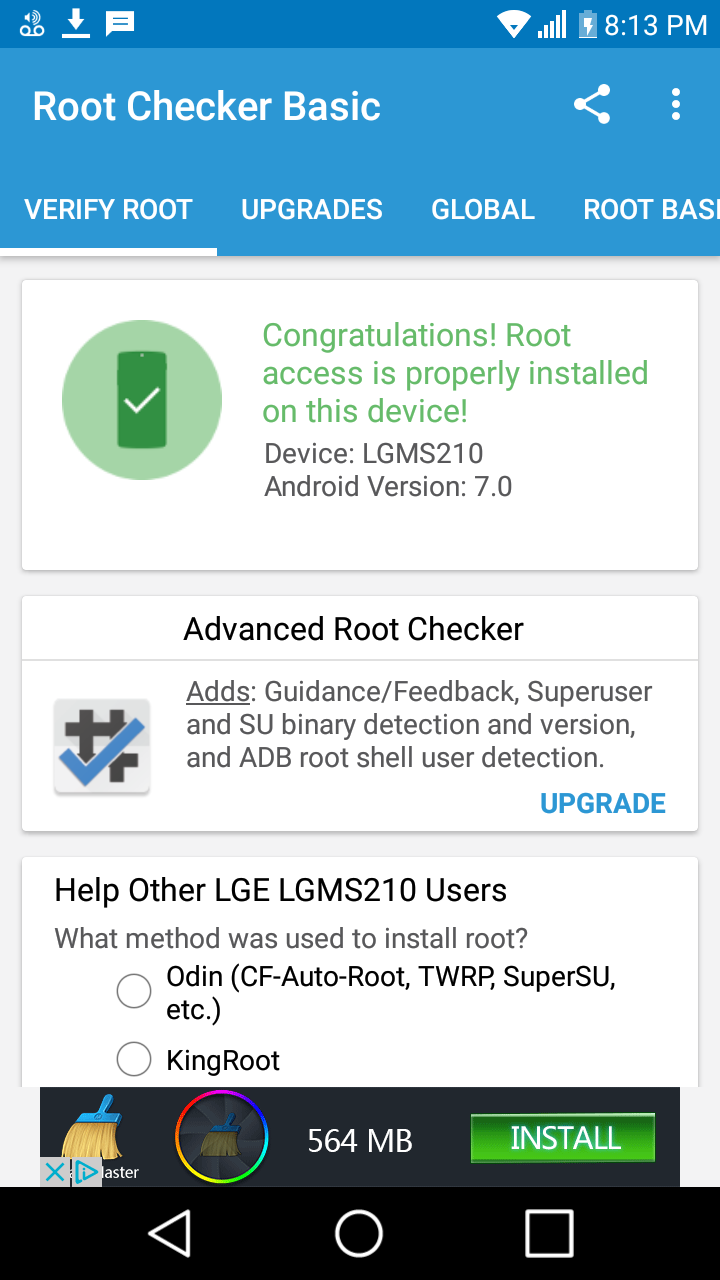This screenshot has height=1280, width=720.
Task: Tap the share icon
Action: [592, 105]
